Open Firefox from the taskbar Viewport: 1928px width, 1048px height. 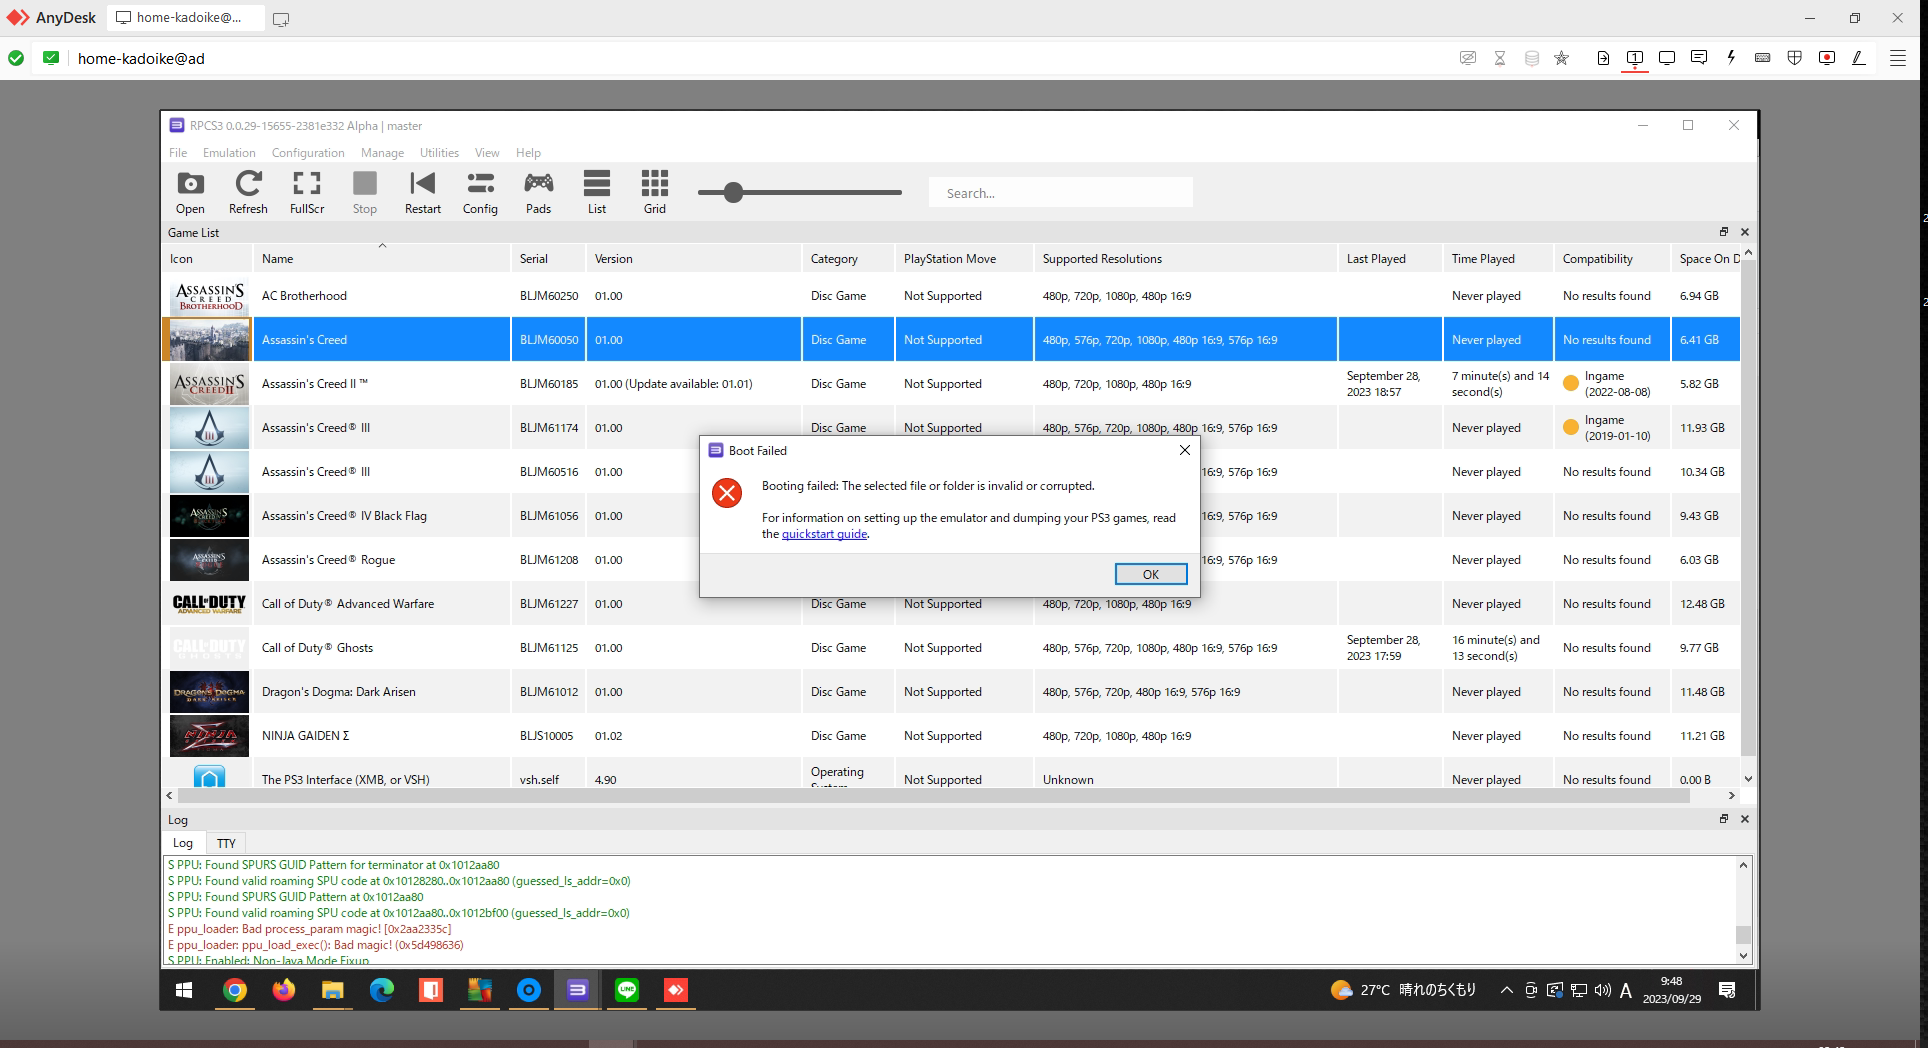(x=283, y=991)
